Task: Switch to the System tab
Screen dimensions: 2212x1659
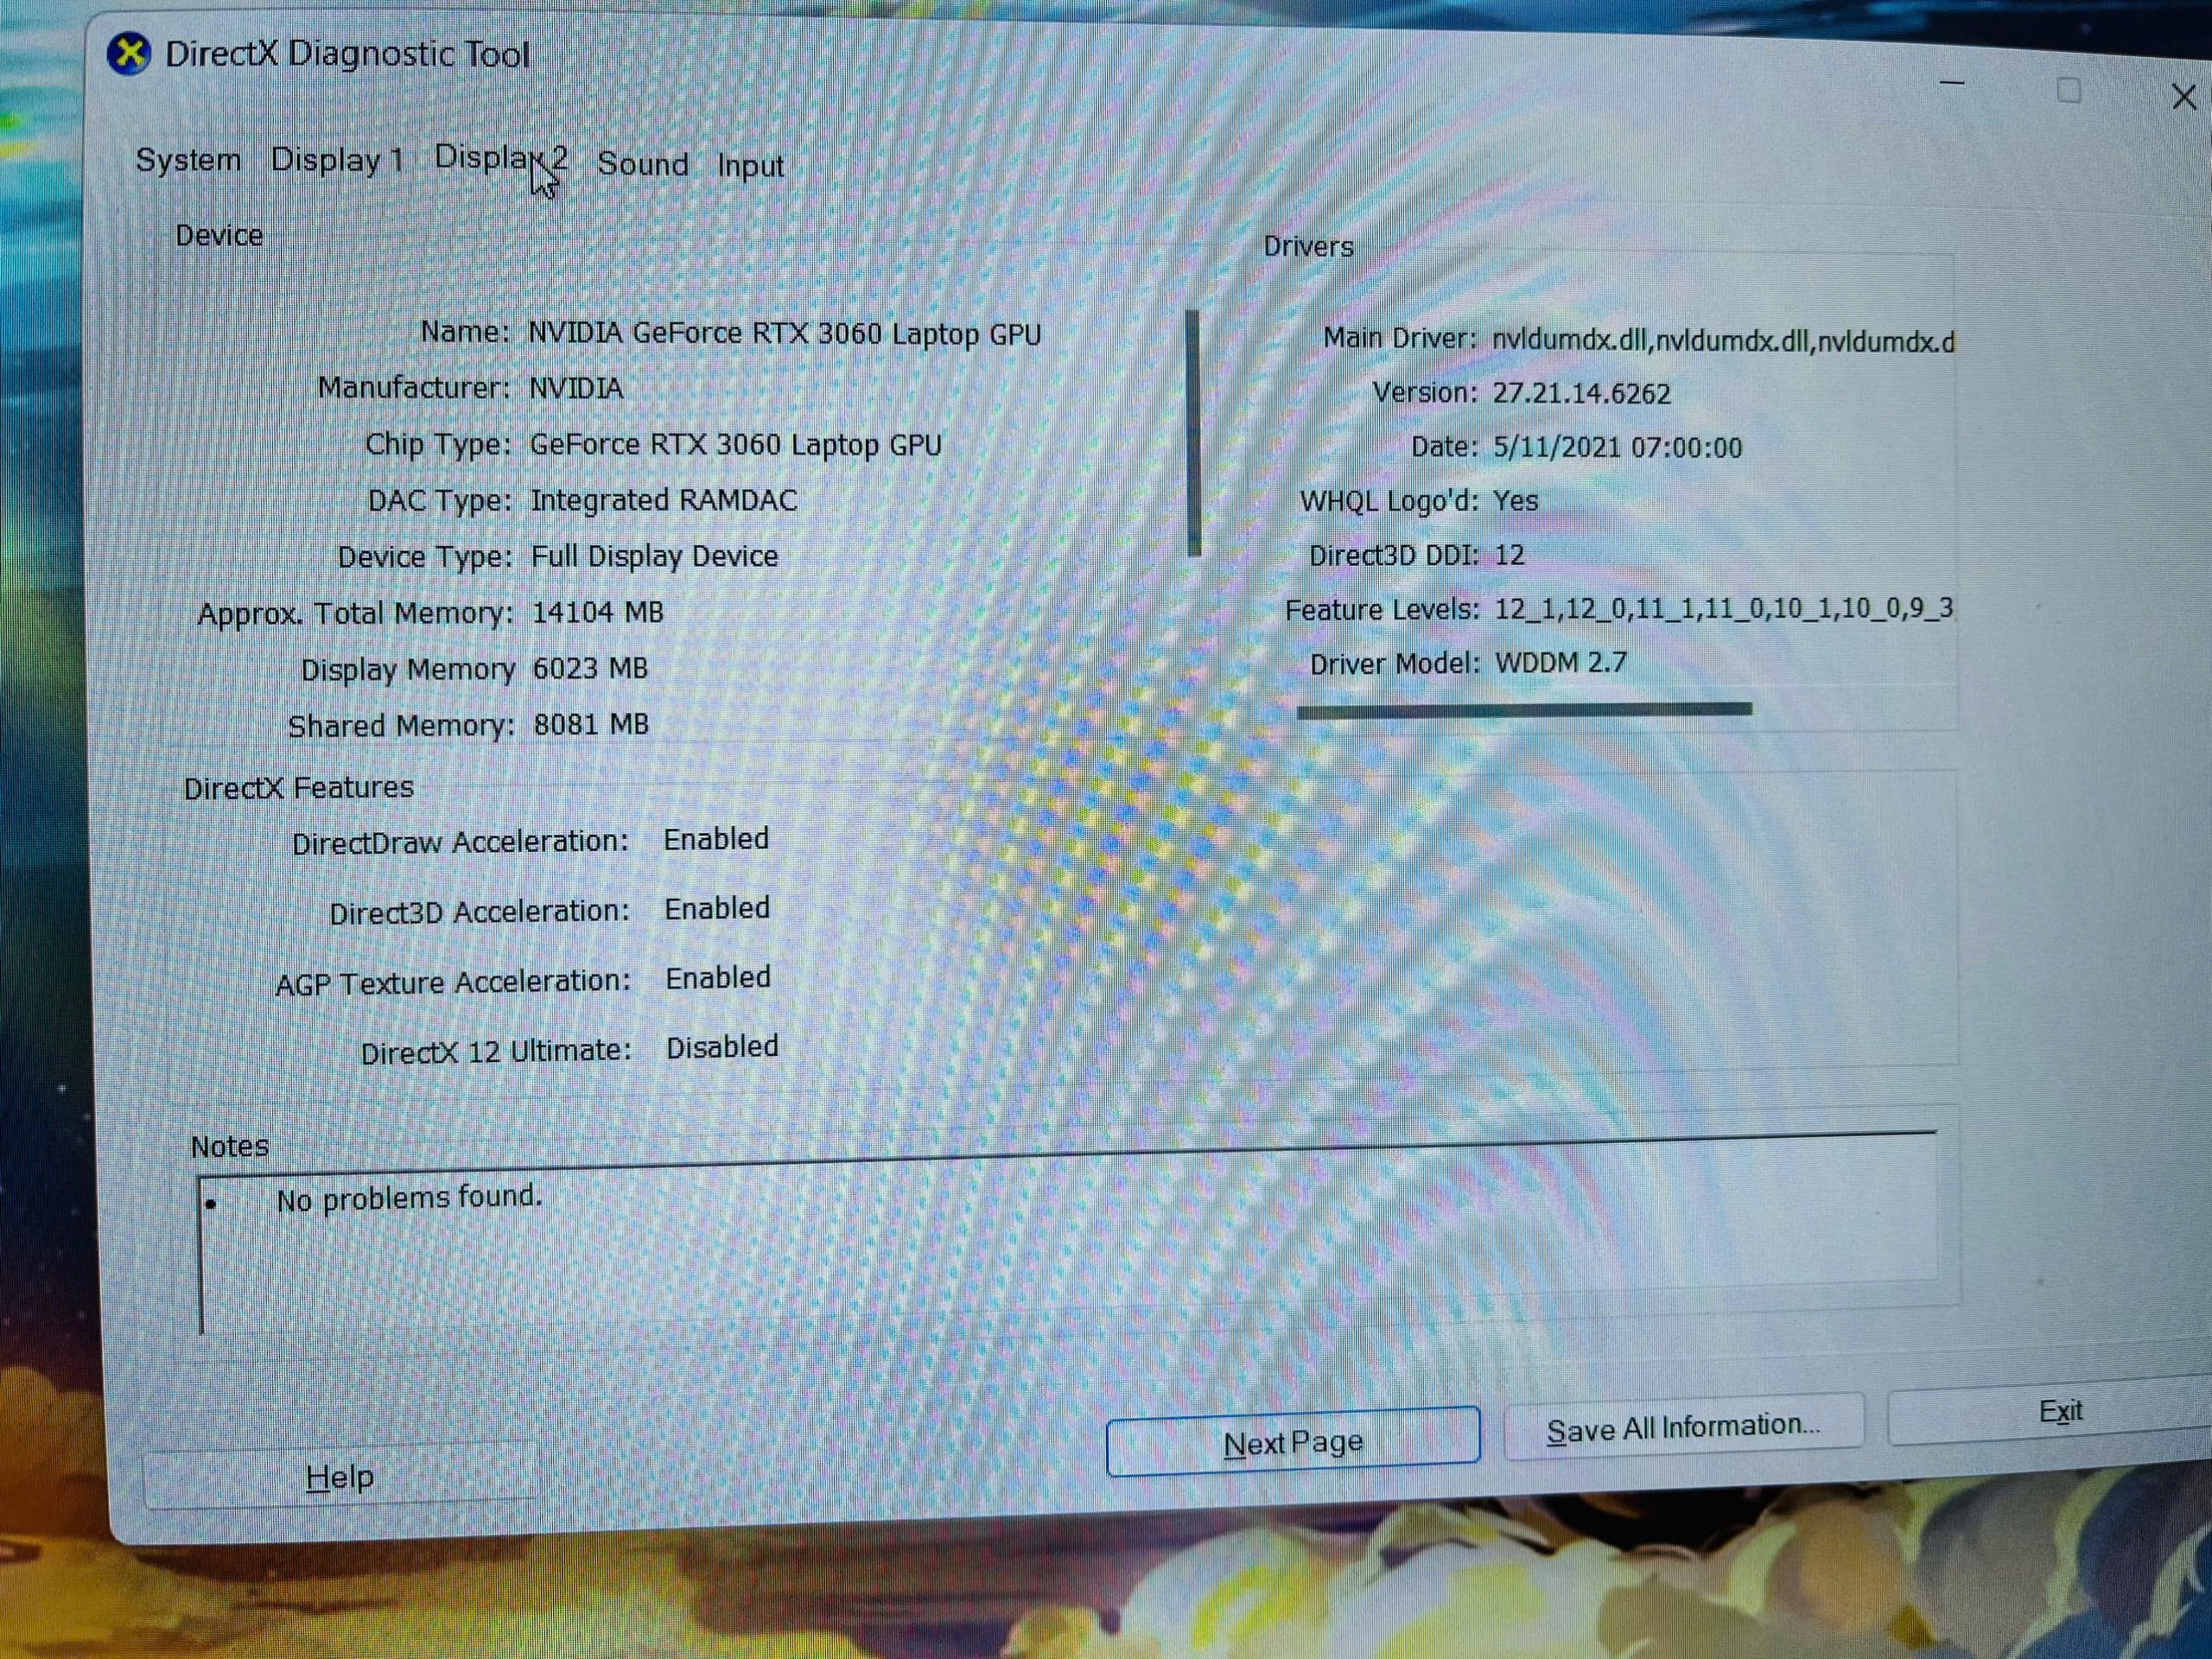Action: [188, 160]
